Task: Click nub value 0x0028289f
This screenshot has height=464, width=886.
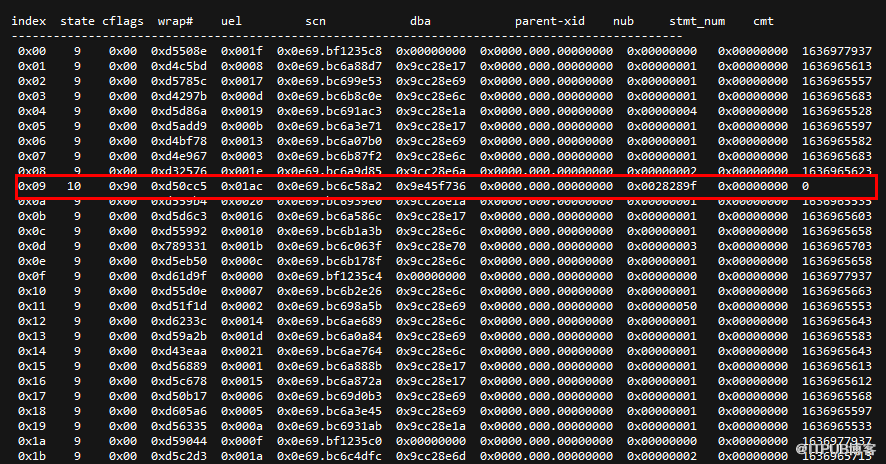Action: [662, 187]
